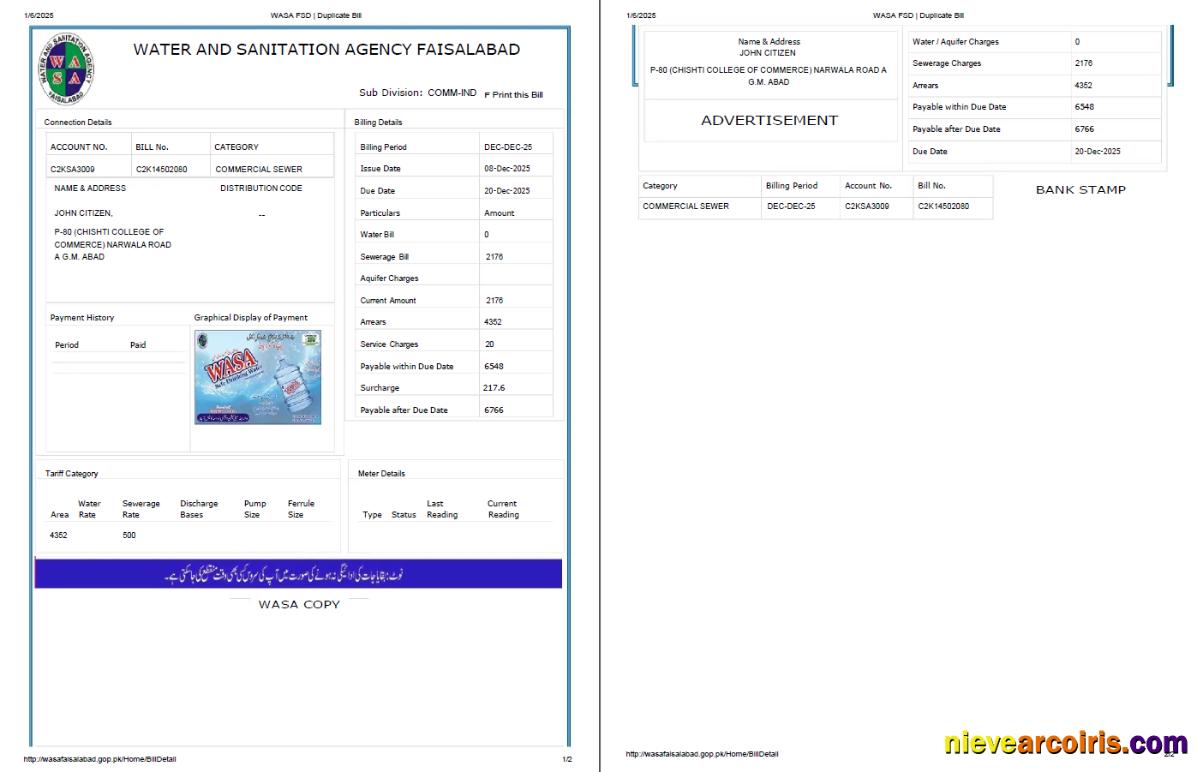Viewport: 1197px width, 772px height.
Task: Click the BANK STAMP area
Action: click(1081, 189)
